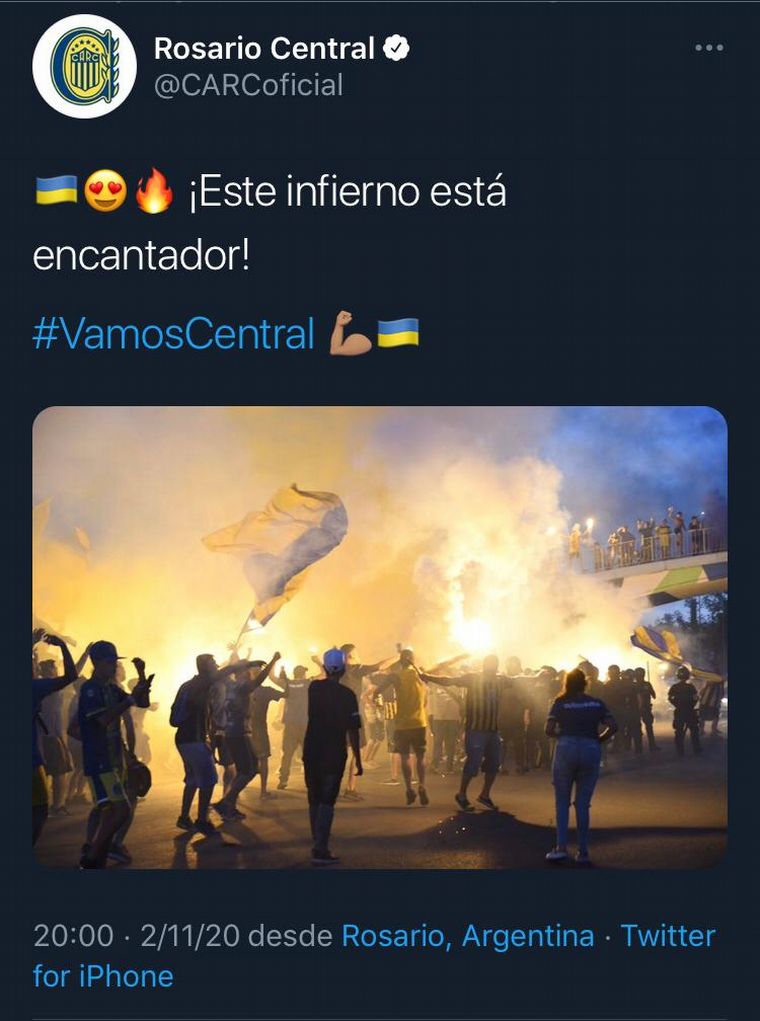Click the flag emoji after the biceps
Viewport: 760px width, 1021px height.
398,333
